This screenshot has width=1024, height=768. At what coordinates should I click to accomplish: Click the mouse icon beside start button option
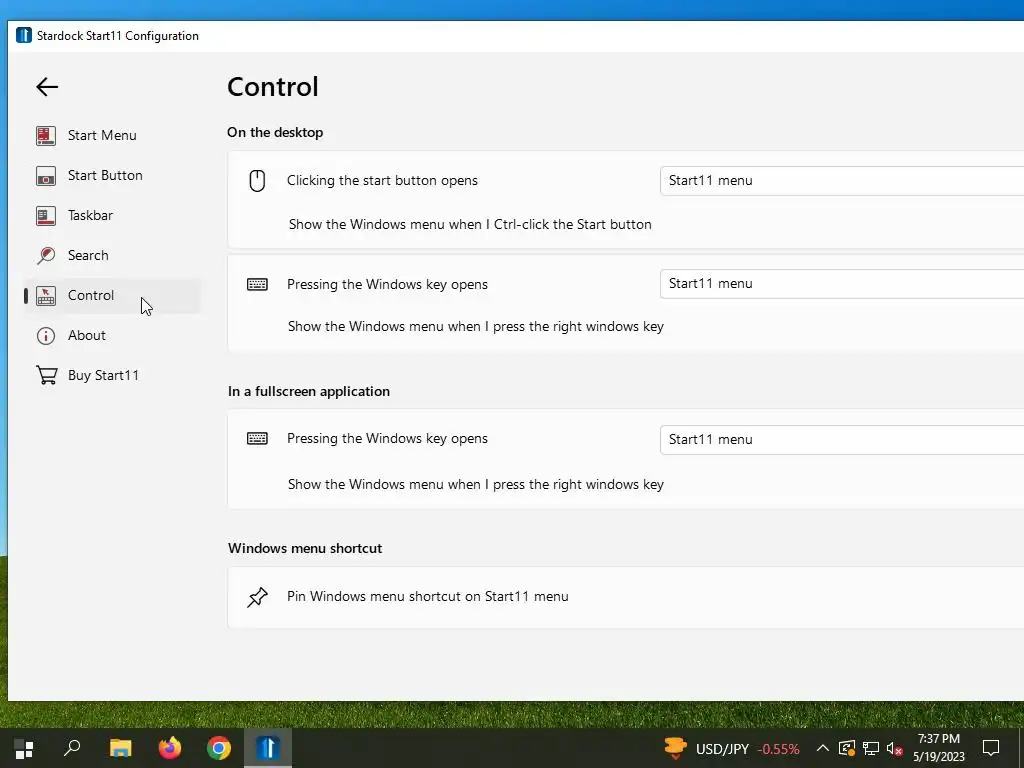[x=257, y=181]
